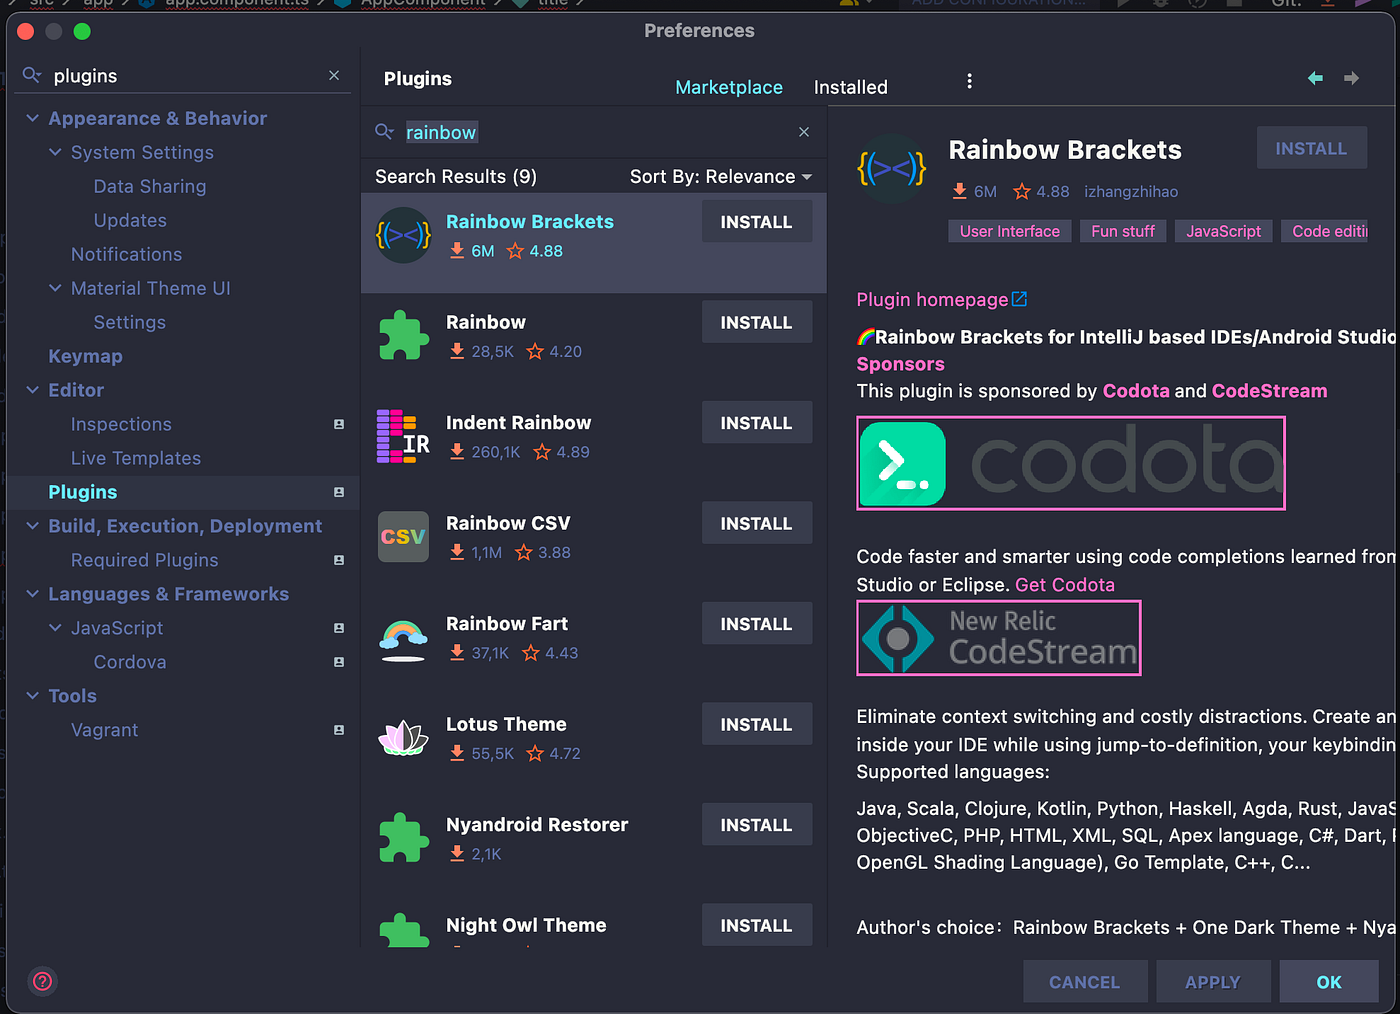Click the izhangzhihao author name

click(x=1131, y=191)
